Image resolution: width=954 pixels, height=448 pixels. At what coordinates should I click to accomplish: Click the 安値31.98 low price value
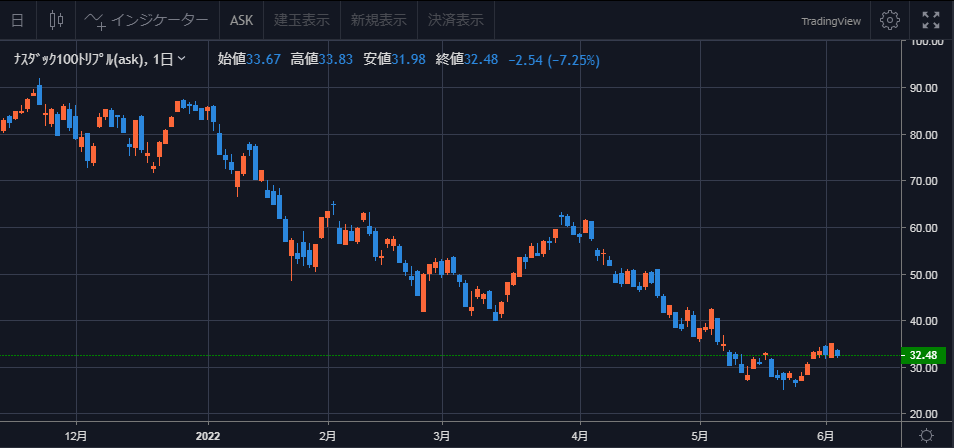tap(394, 60)
